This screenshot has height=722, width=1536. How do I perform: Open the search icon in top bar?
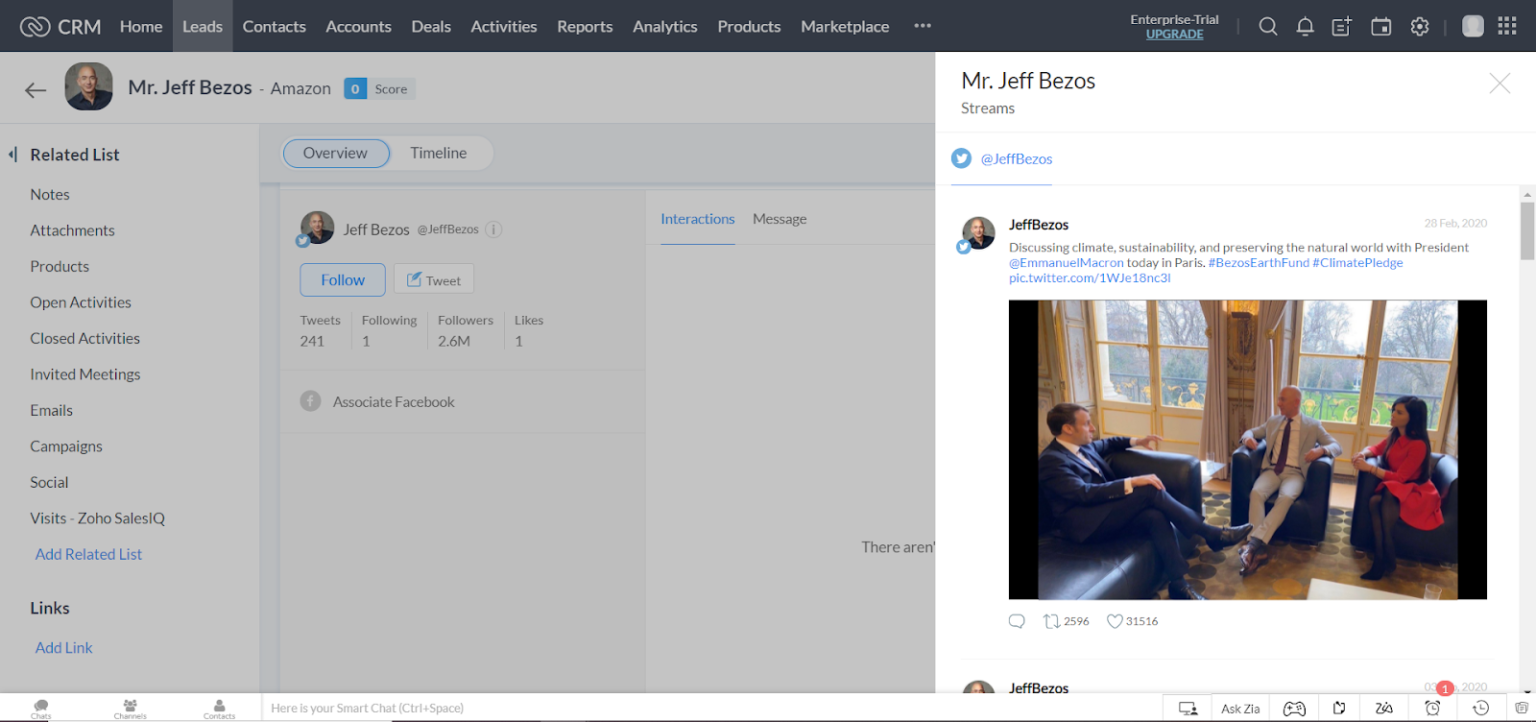coord(1267,26)
